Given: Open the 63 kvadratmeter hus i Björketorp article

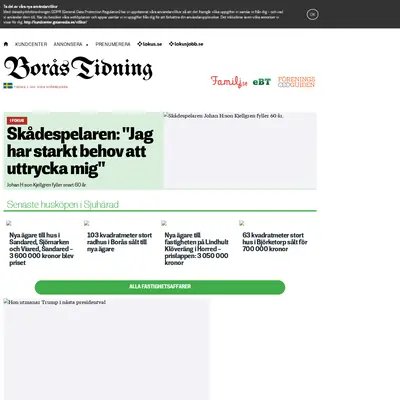Looking at the screenshot, I should click(275, 242).
